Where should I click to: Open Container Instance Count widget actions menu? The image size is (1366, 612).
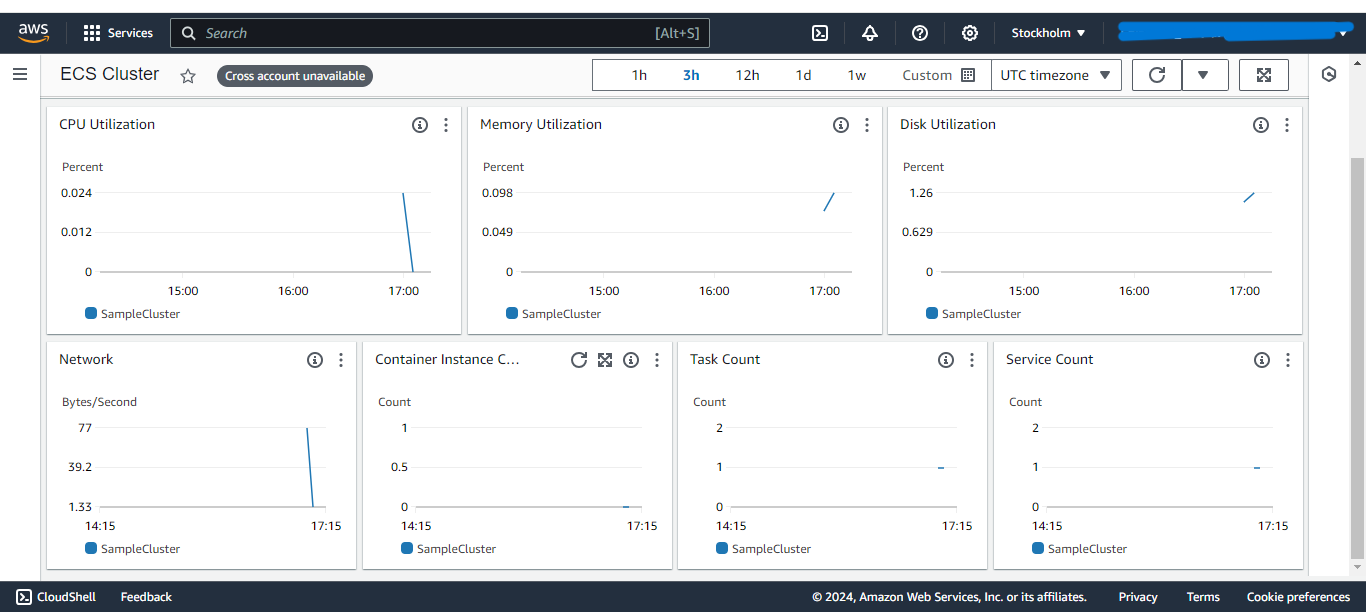pyautogui.click(x=657, y=360)
